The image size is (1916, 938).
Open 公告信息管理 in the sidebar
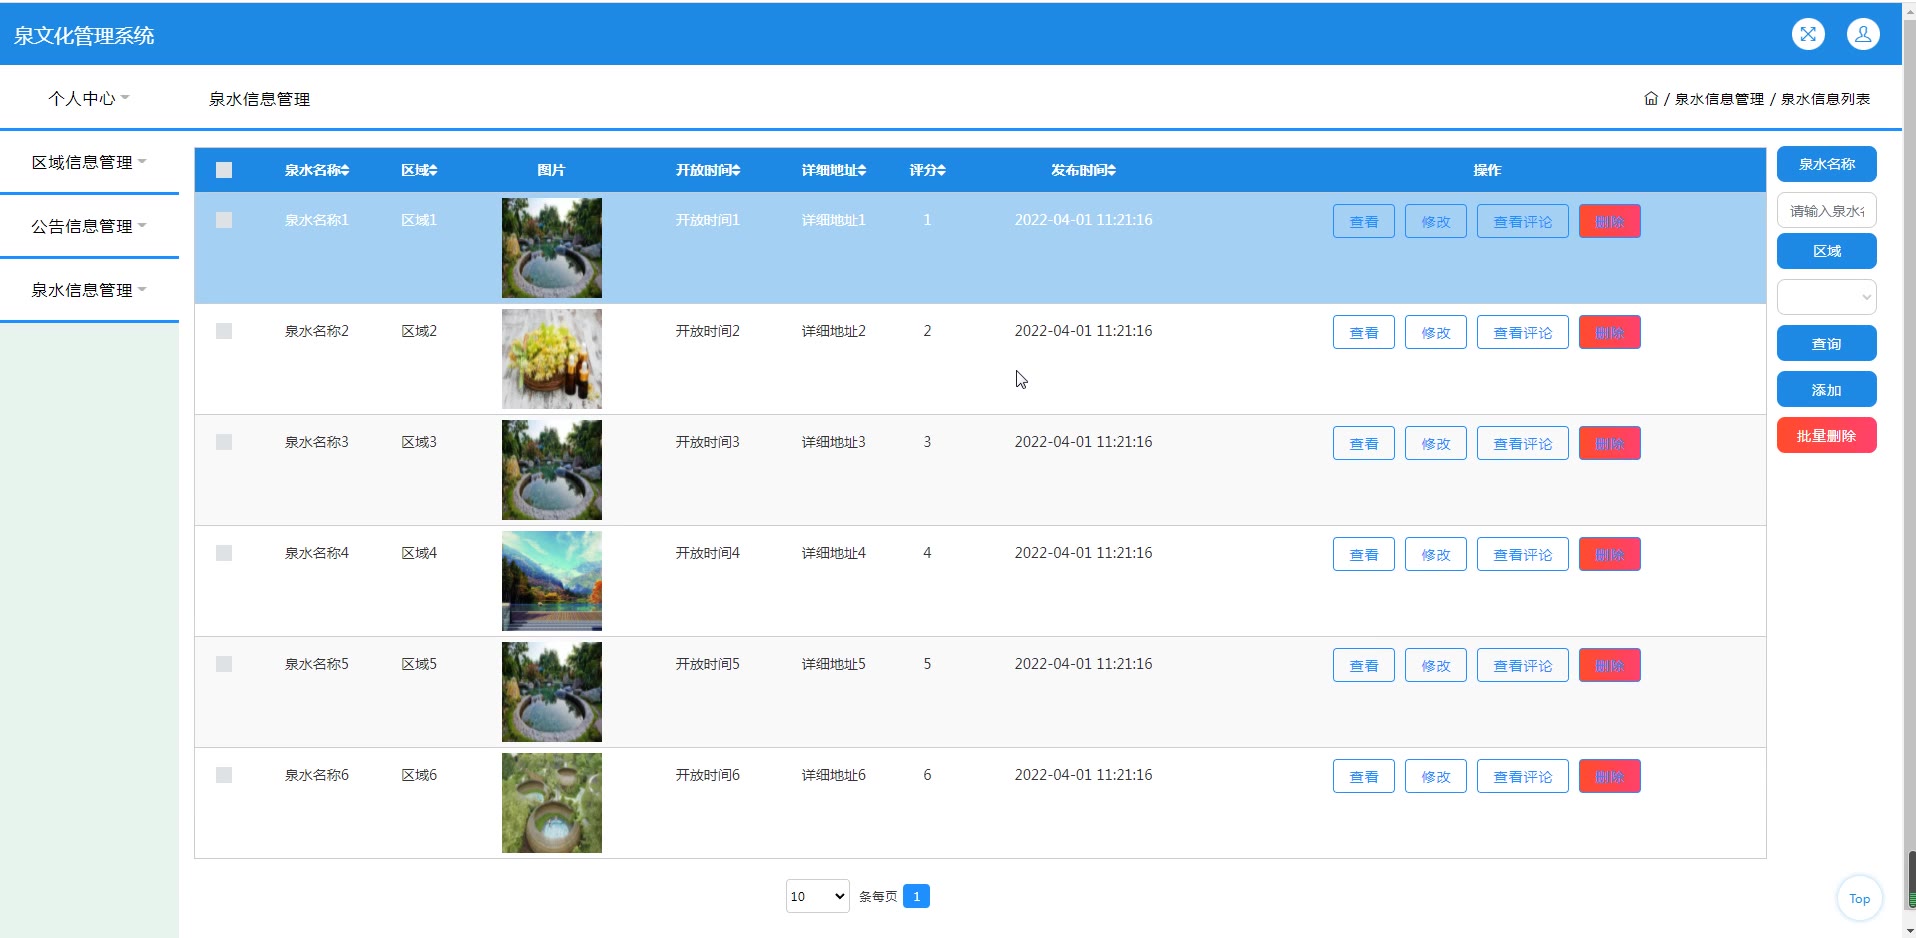[x=88, y=226]
